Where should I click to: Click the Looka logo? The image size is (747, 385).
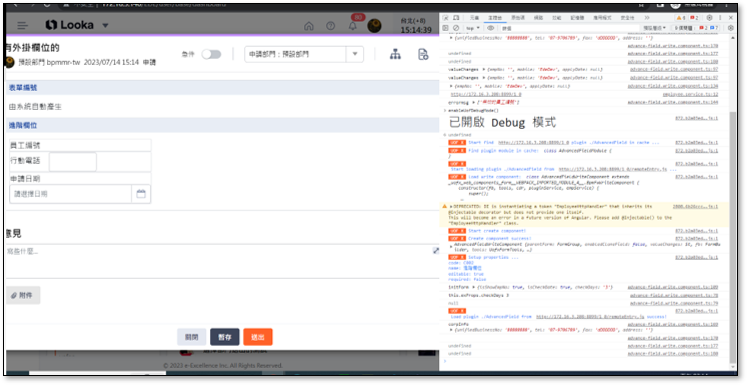(x=70, y=25)
